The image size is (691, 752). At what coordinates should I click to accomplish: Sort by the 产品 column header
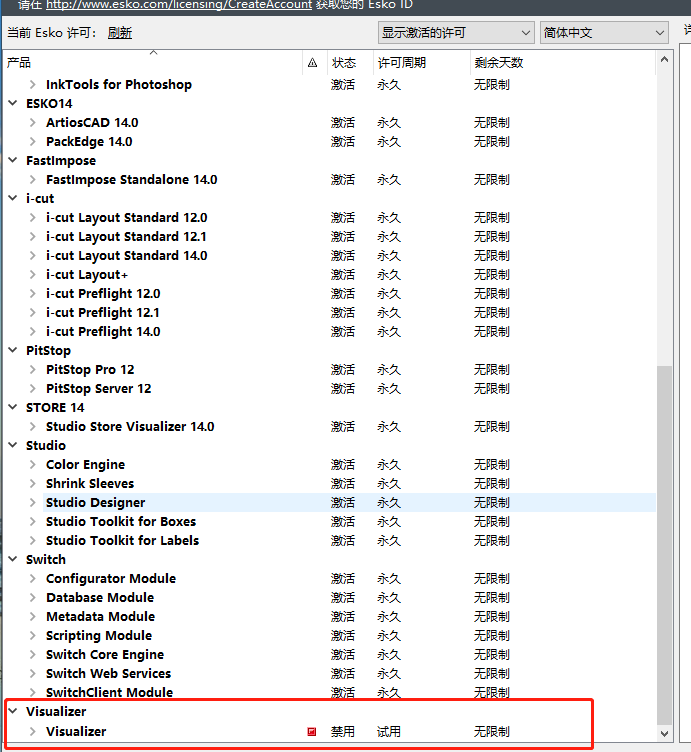[150, 63]
